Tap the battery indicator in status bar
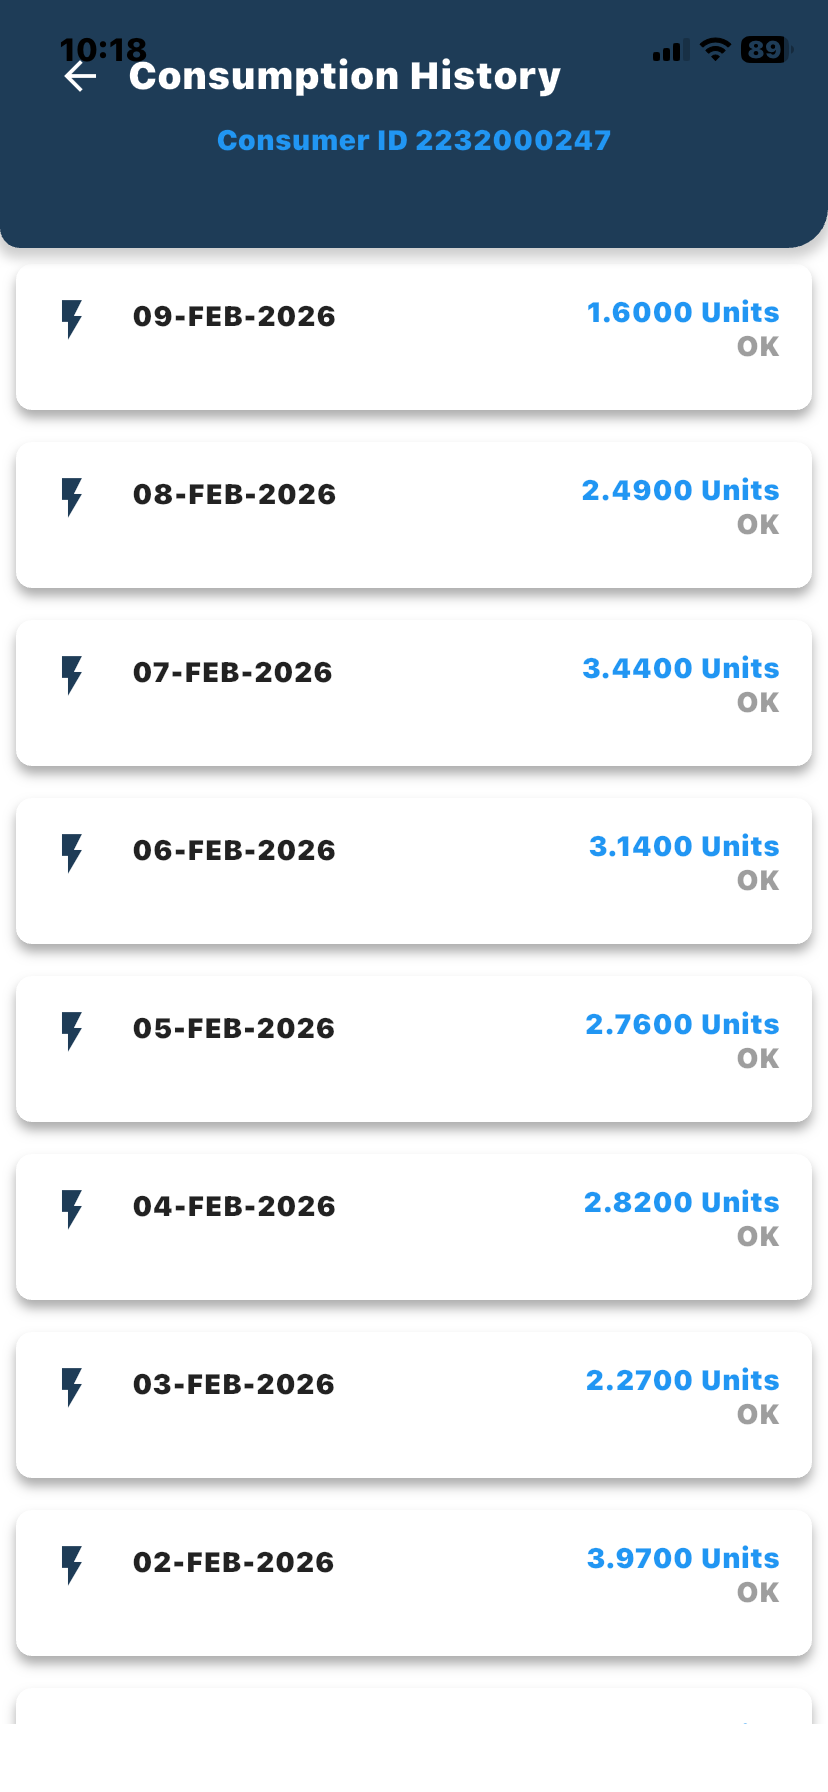 tap(766, 50)
